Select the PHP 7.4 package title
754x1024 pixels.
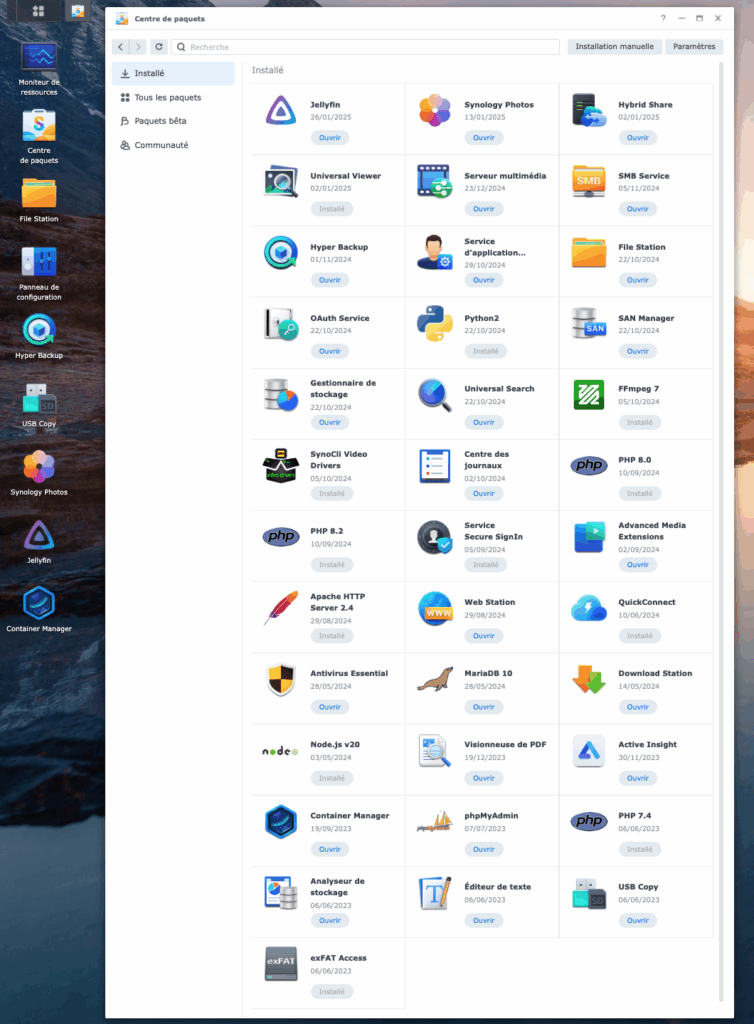pyautogui.click(x=635, y=816)
